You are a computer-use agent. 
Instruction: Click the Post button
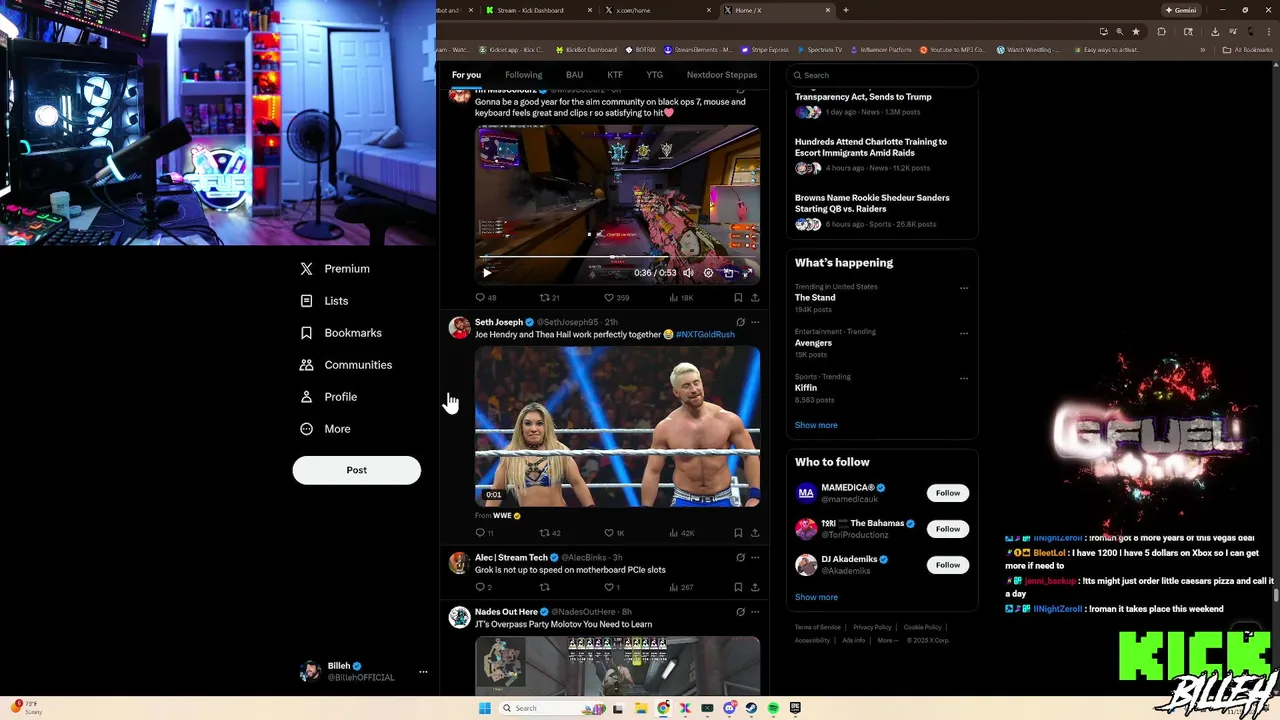[356, 470]
